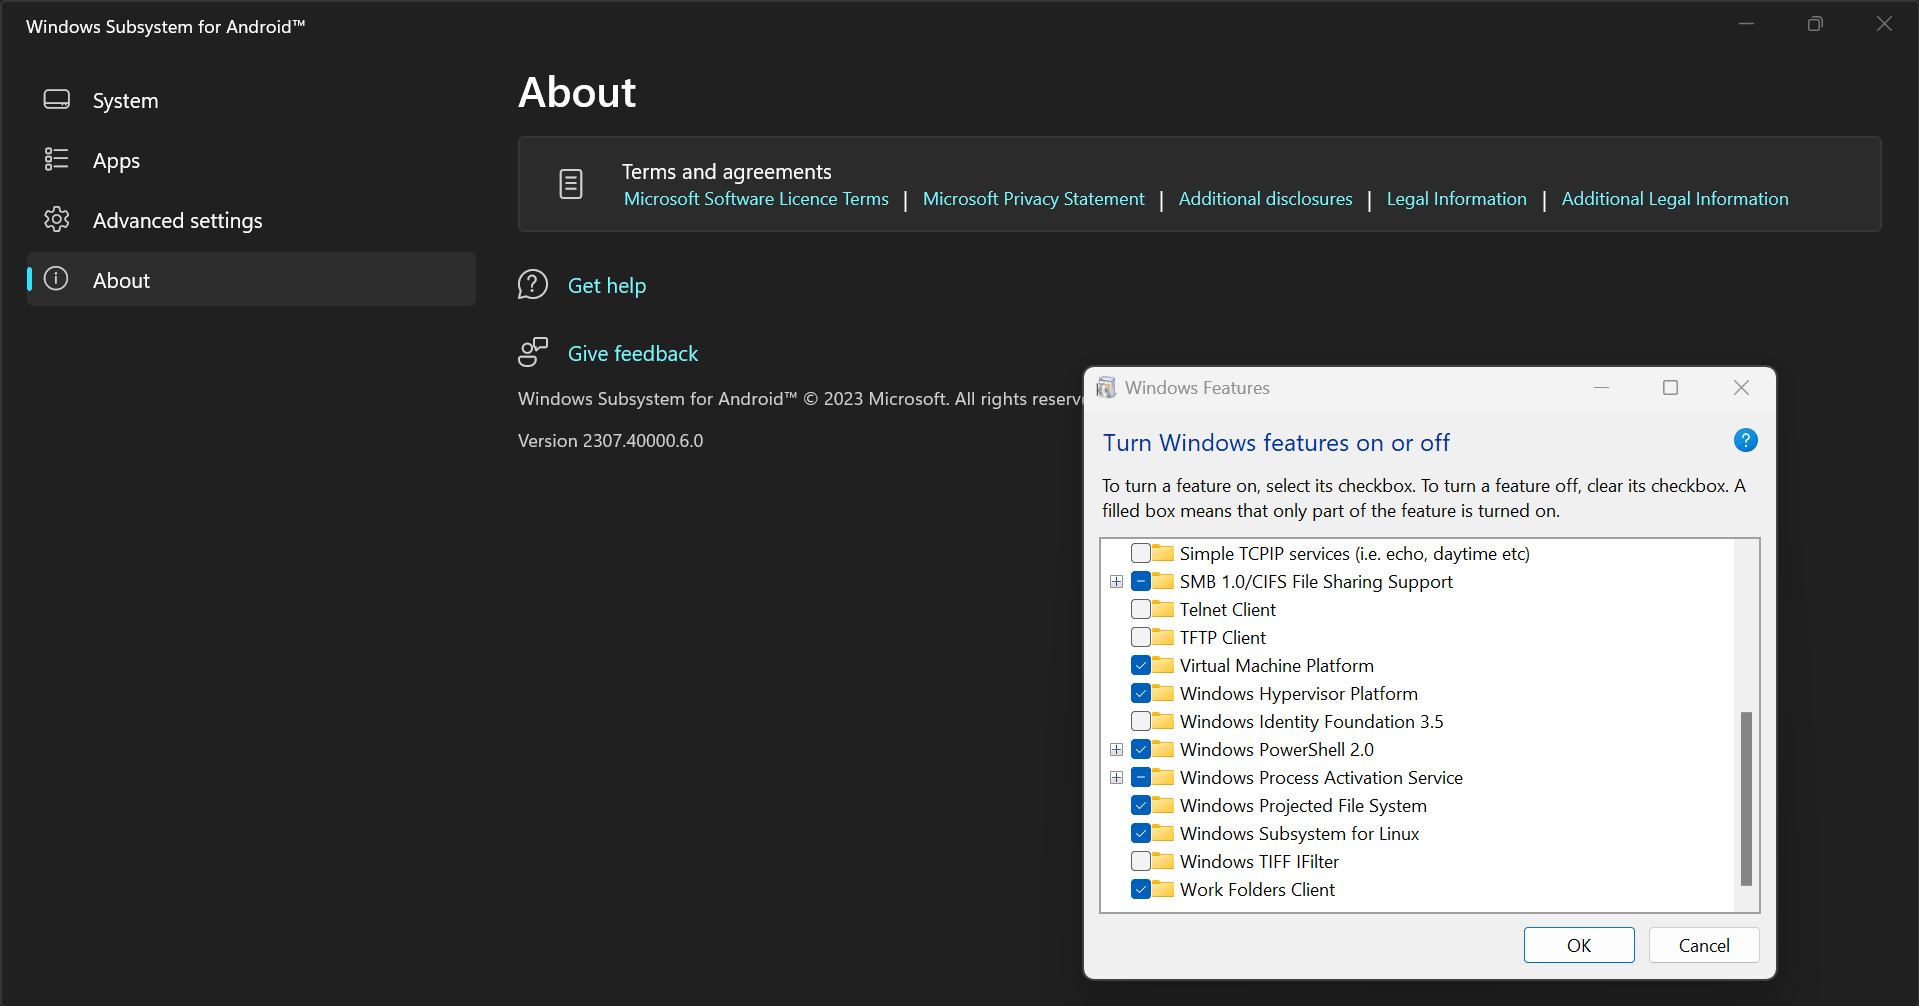This screenshot has height=1006, width=1919.
Task: Click the Windows Features title bar icon
Action: 1106,388
